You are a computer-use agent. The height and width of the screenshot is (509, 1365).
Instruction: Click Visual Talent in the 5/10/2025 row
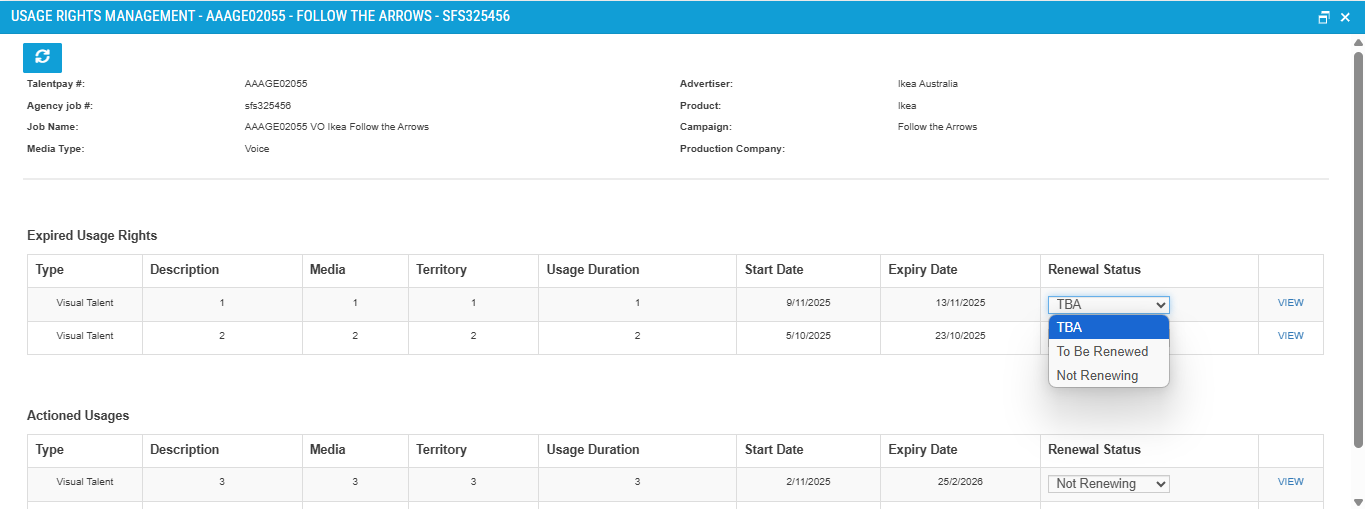pos(85,336)
